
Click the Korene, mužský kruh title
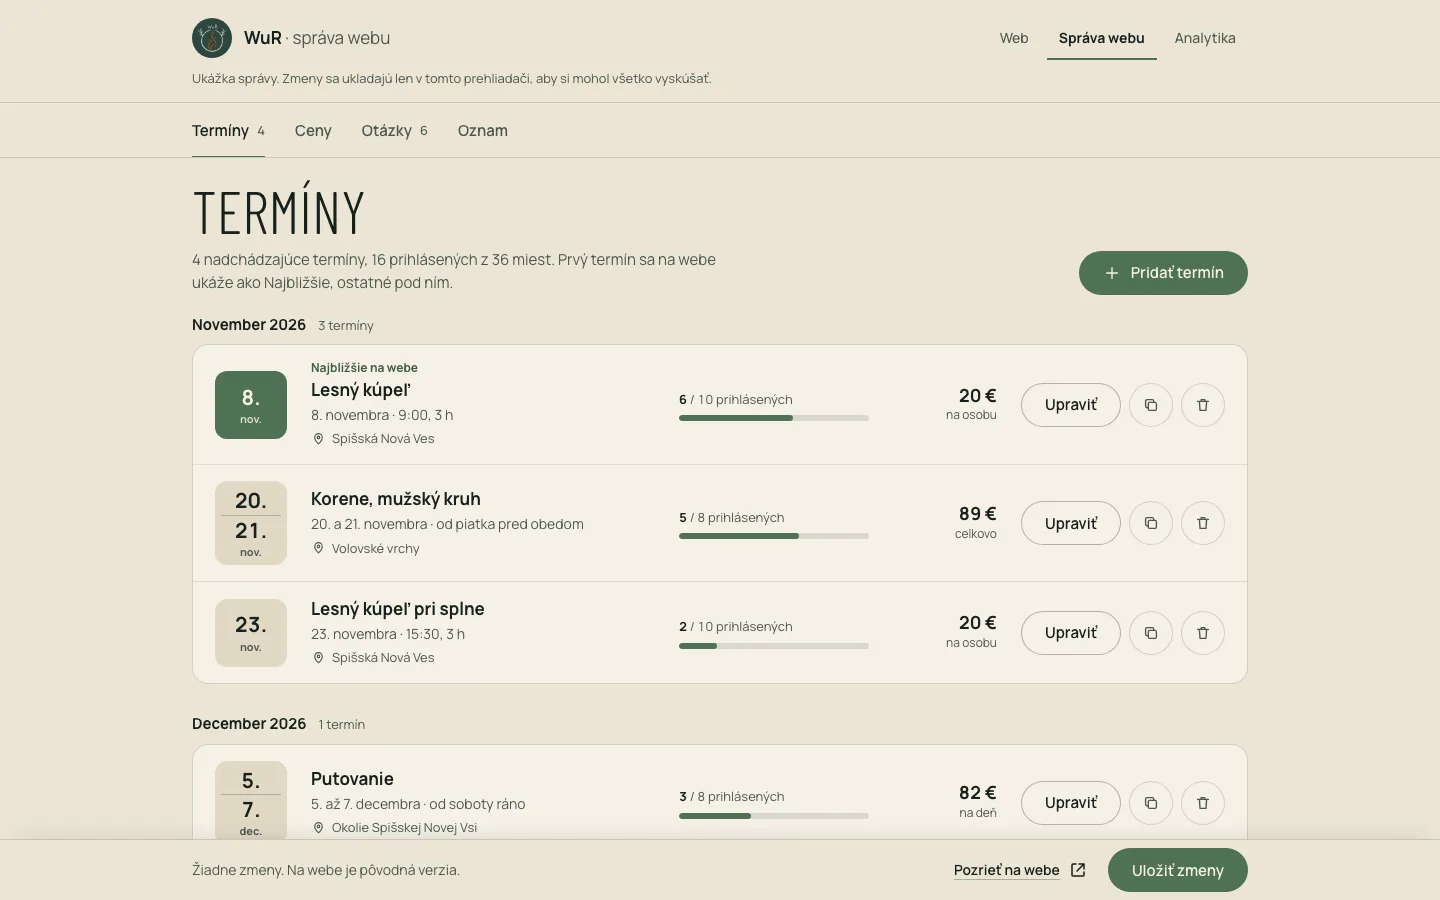click(396, 499)
